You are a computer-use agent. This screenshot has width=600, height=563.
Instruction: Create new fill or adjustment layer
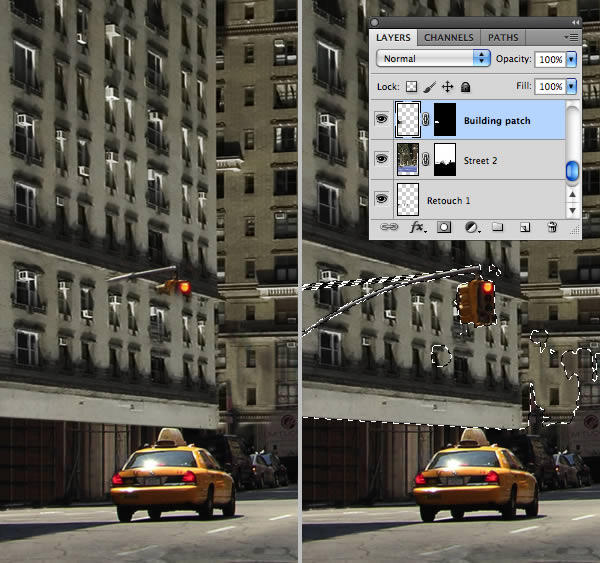click(472, 228)
